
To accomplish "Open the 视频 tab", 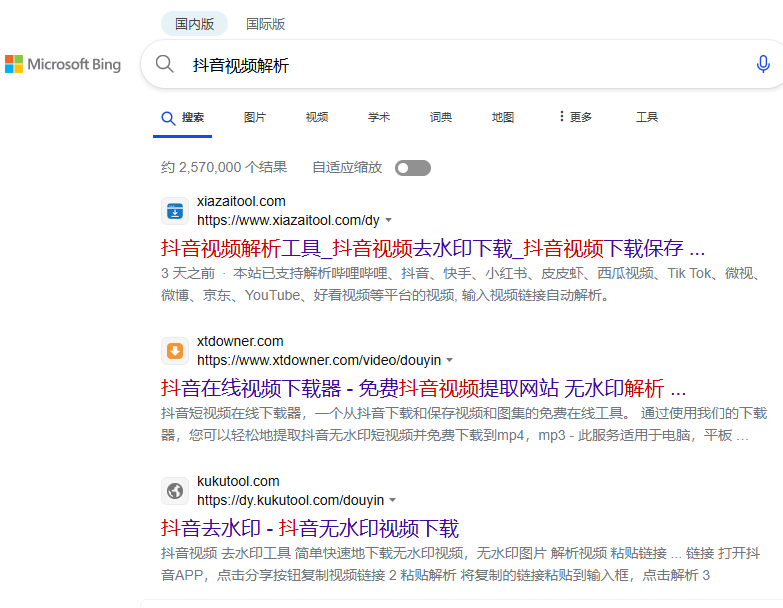I will (317, 117).
